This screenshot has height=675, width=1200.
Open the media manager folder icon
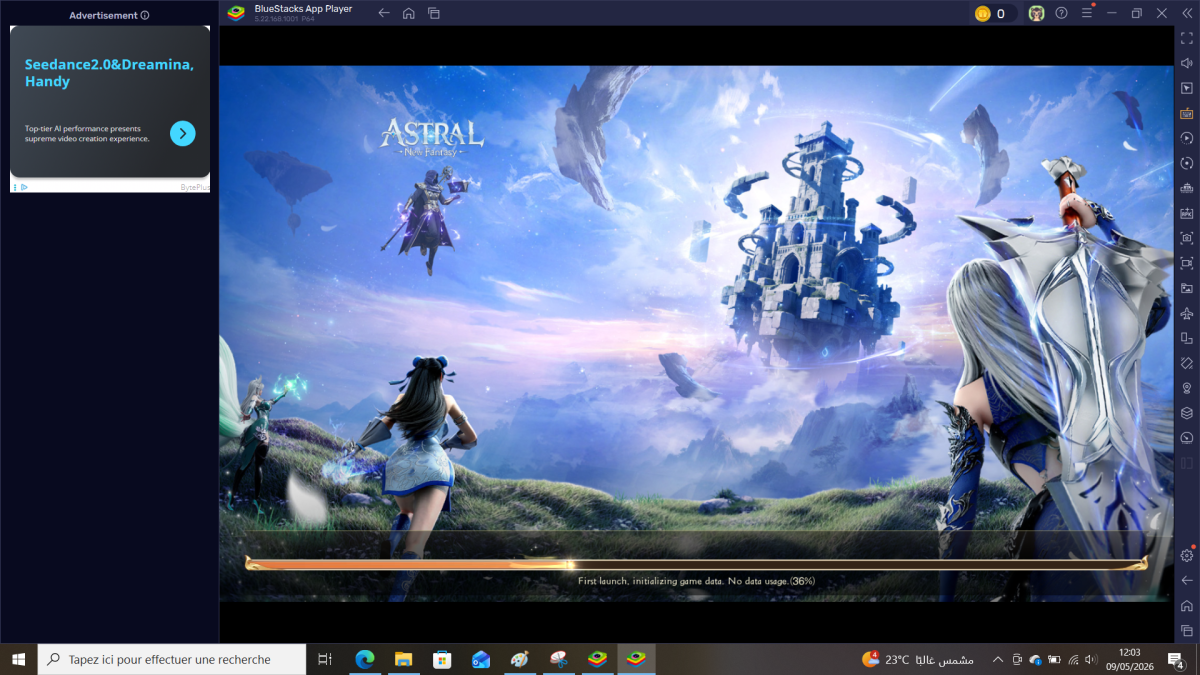point(1186,288)
